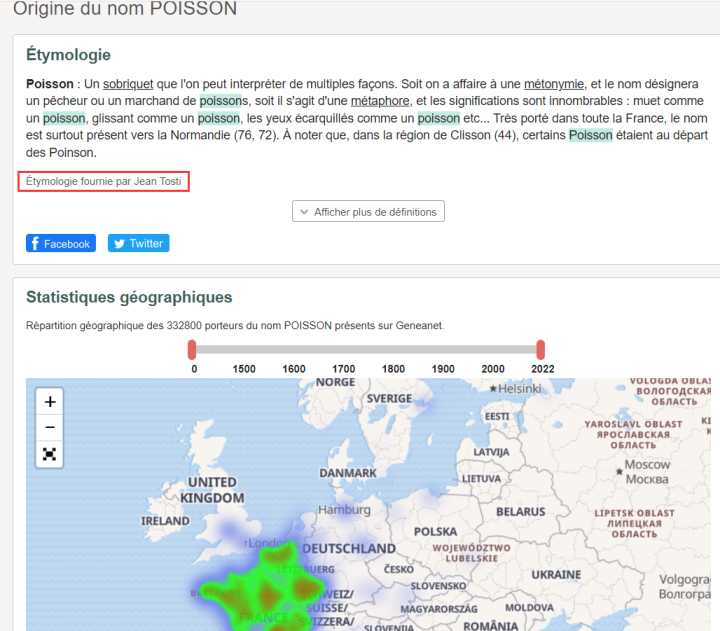The width and height of the screenshot is (720, 631).
Task: Click DEUTSCHLAND label on the map
Action: [349, 549]
